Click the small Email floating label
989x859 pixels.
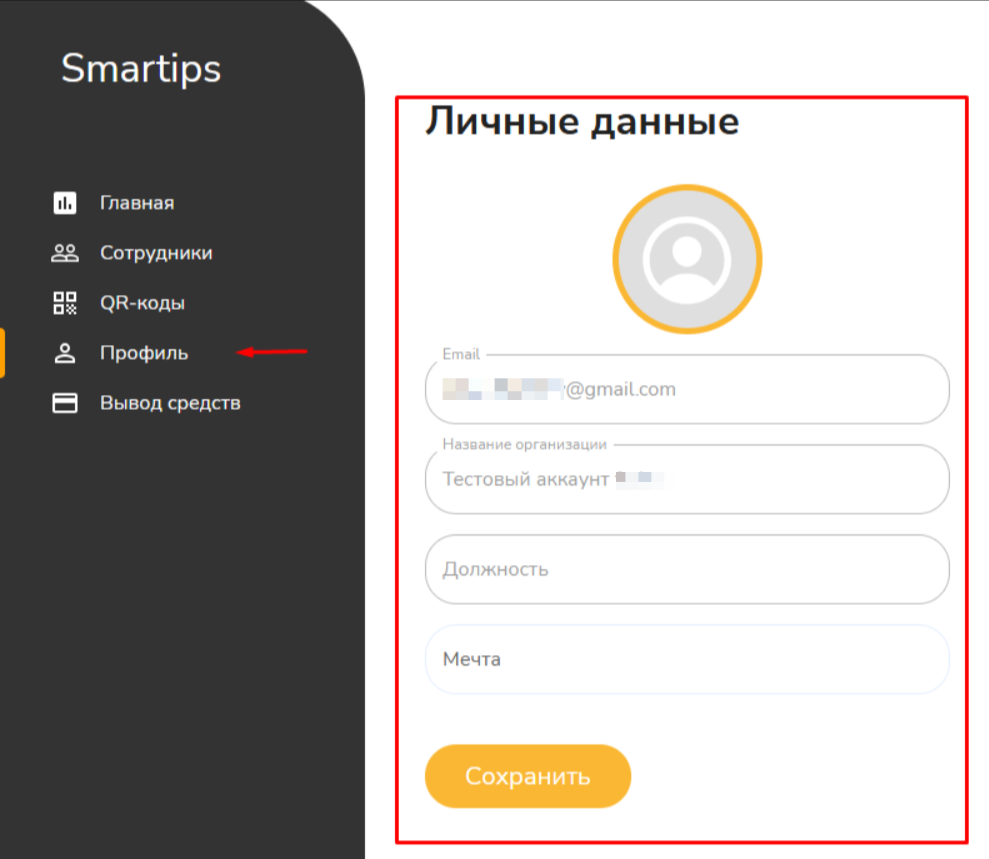[461, 354]
